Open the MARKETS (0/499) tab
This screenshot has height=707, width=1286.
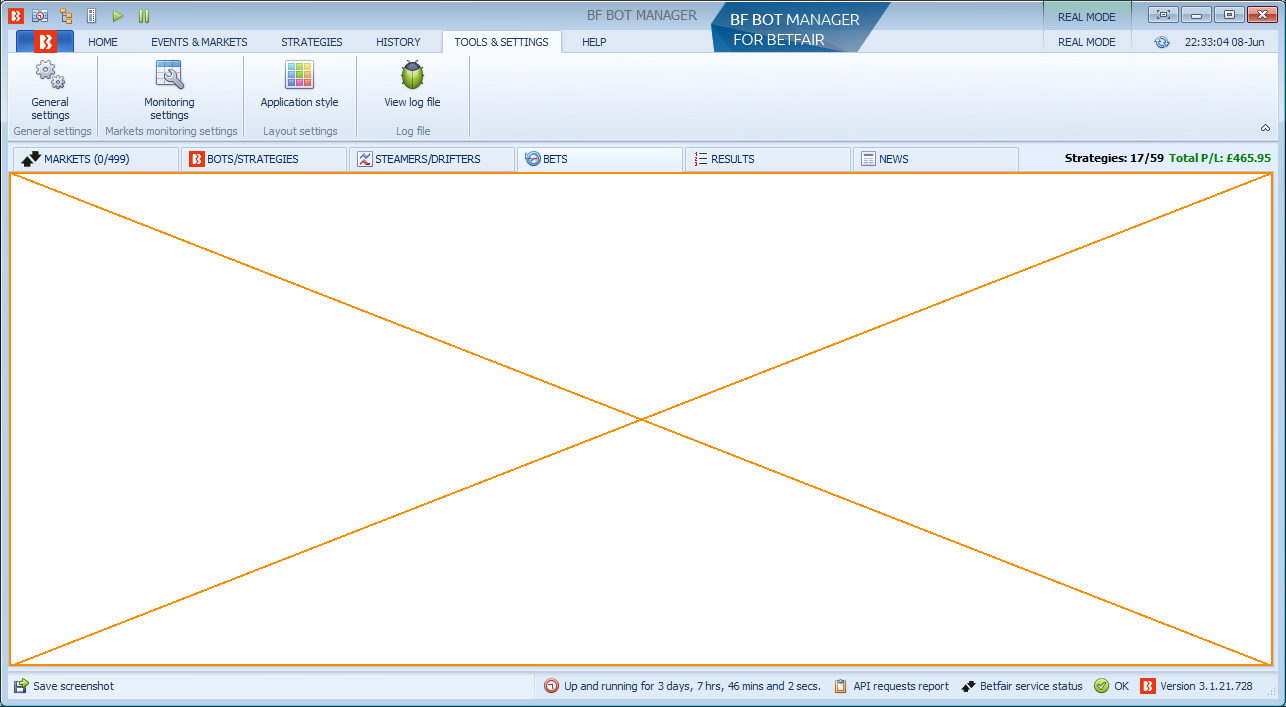click(x=96, y=159)
